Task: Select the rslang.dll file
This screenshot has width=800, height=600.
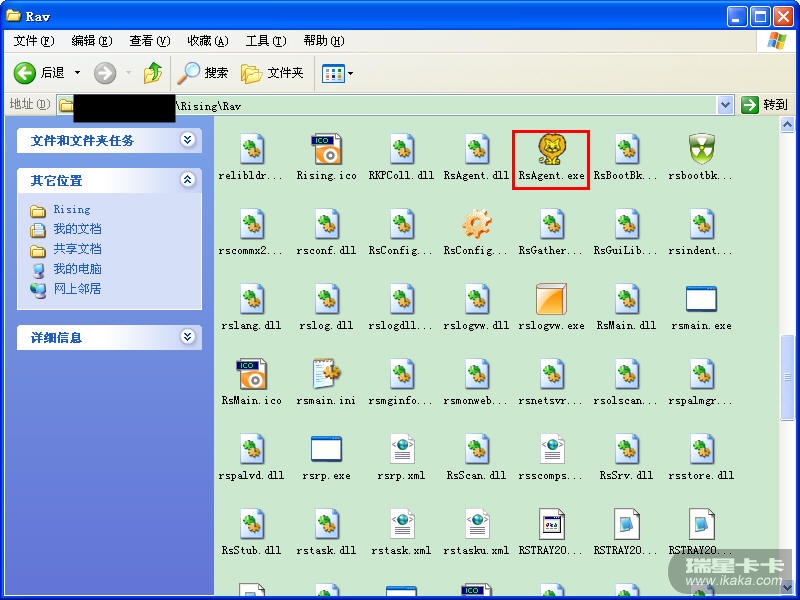Action: [252, 308]
